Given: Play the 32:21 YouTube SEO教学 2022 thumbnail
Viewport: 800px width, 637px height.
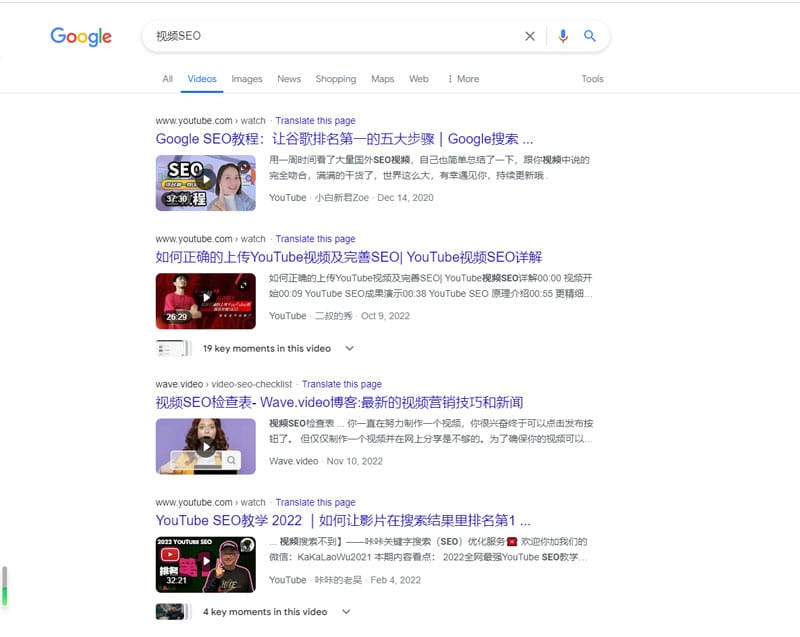Looking at the screenshot, I should click(x=206, y=565).
